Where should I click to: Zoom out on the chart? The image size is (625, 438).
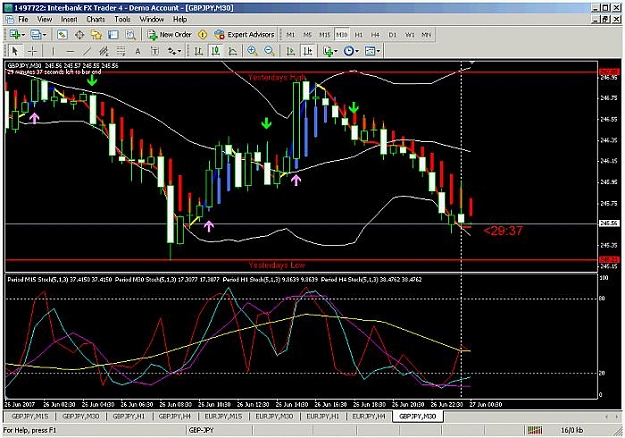point(269,51)
